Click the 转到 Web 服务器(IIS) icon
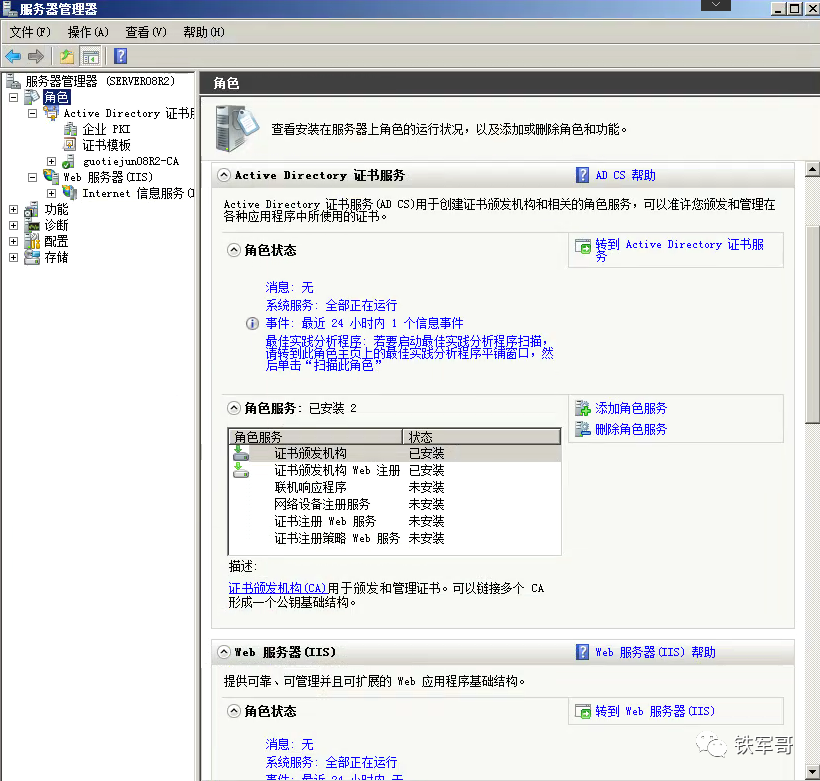This screenshot has height=781, width=820. tap(583, 711)
